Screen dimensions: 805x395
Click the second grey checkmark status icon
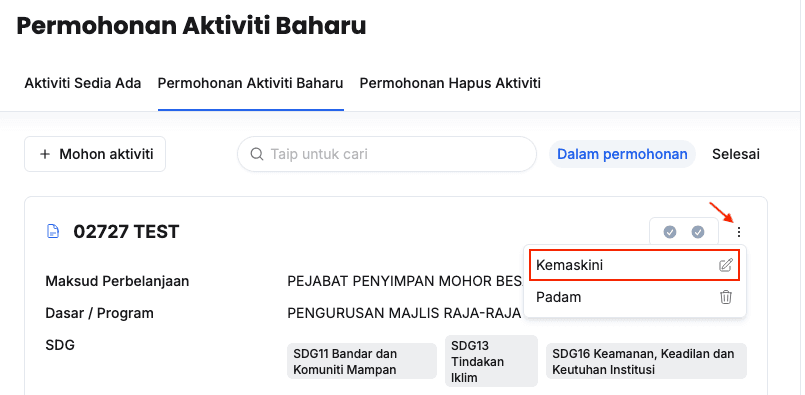[x=698, y=232]
